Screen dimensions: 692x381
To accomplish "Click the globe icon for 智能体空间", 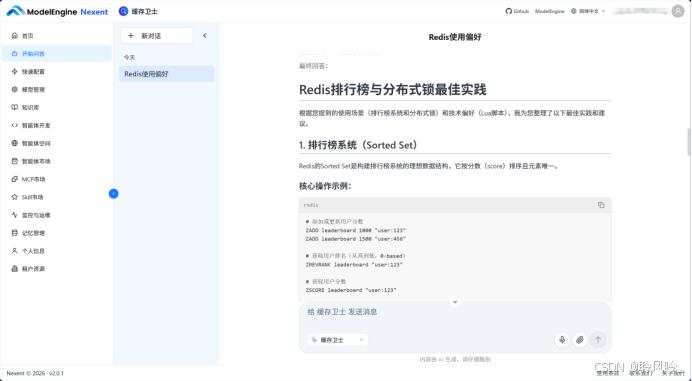I will point(15,143).
